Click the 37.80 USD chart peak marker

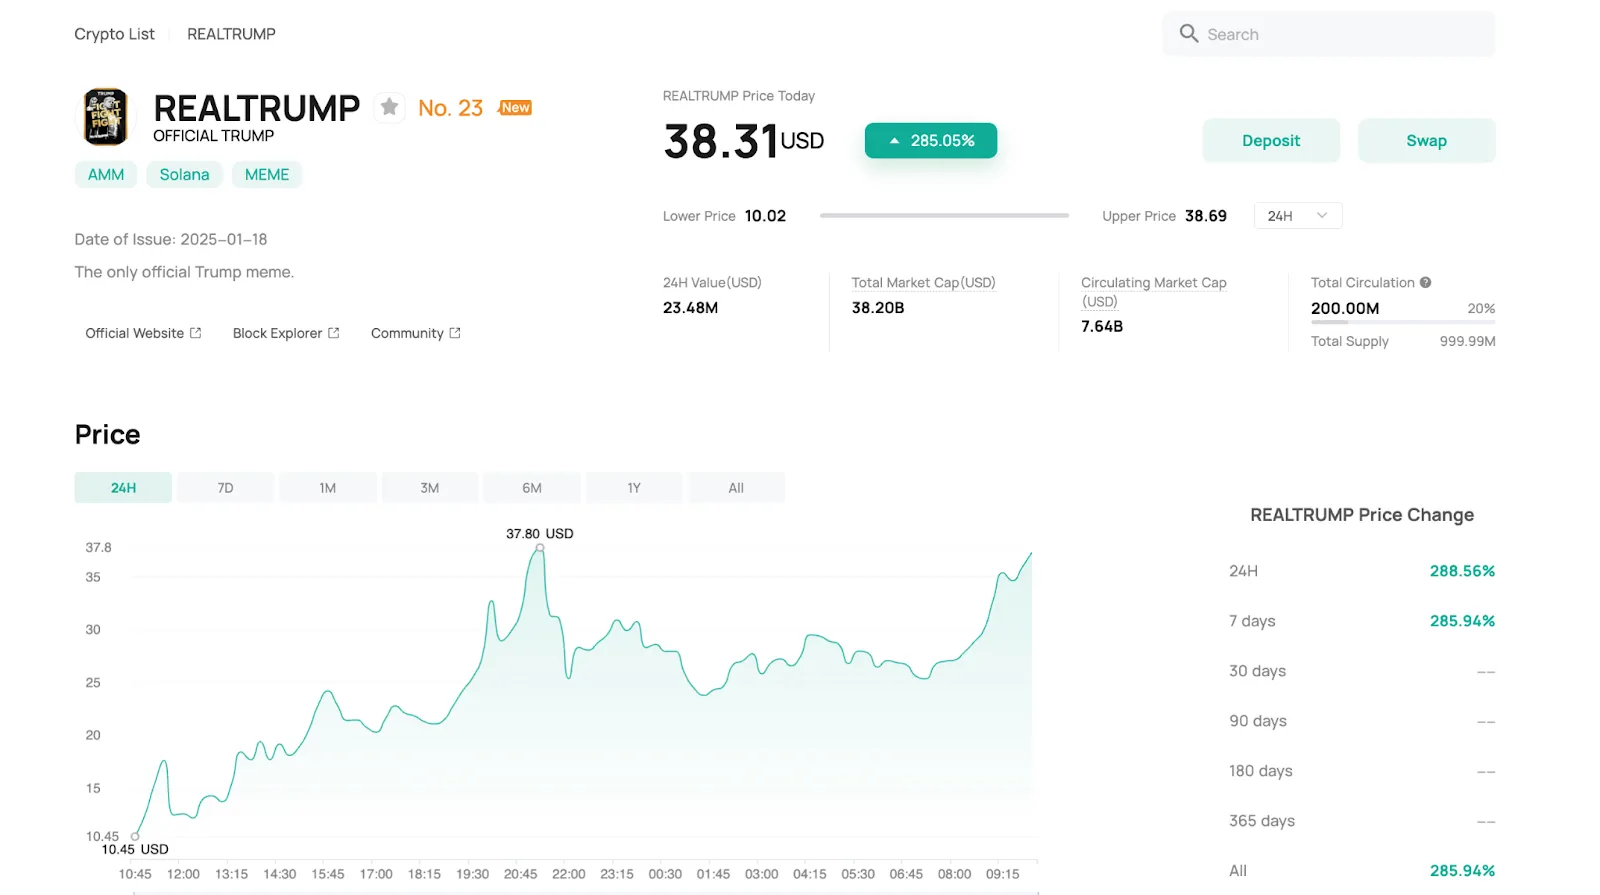[540, 548]
